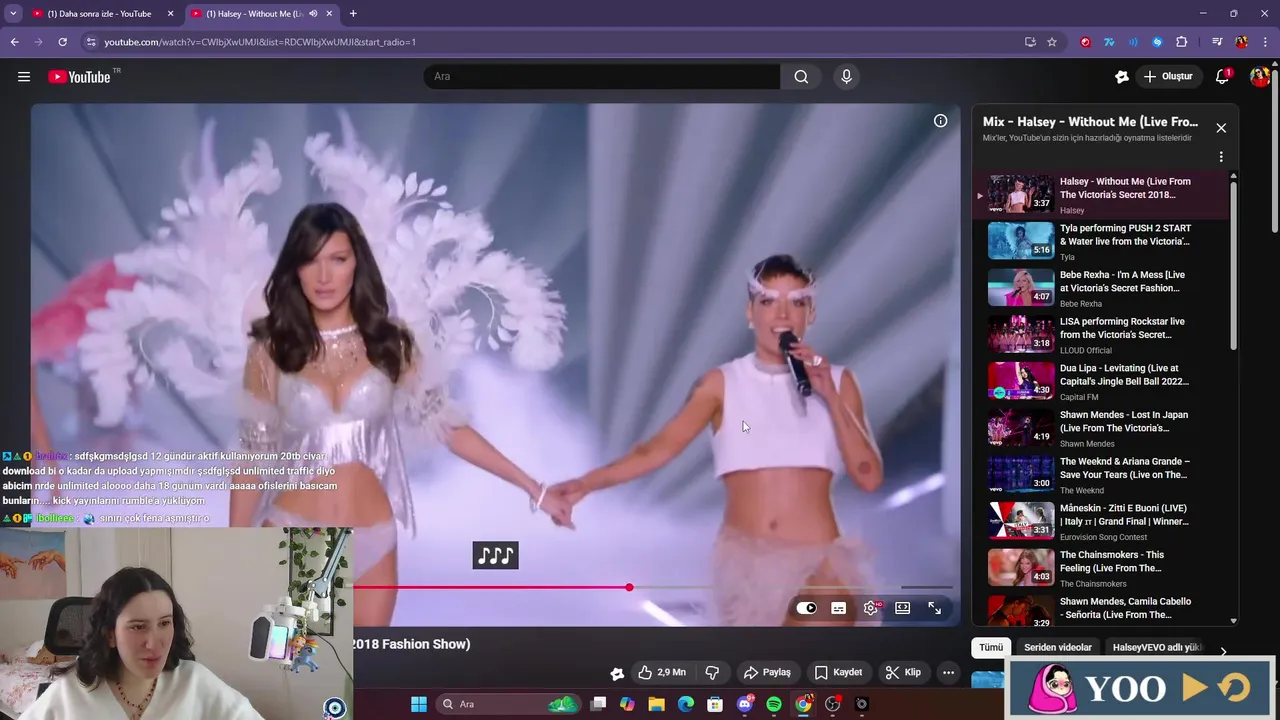
Task: Select the HalseyVEVO adlı chip
Action: click(x=1157, y=647)
